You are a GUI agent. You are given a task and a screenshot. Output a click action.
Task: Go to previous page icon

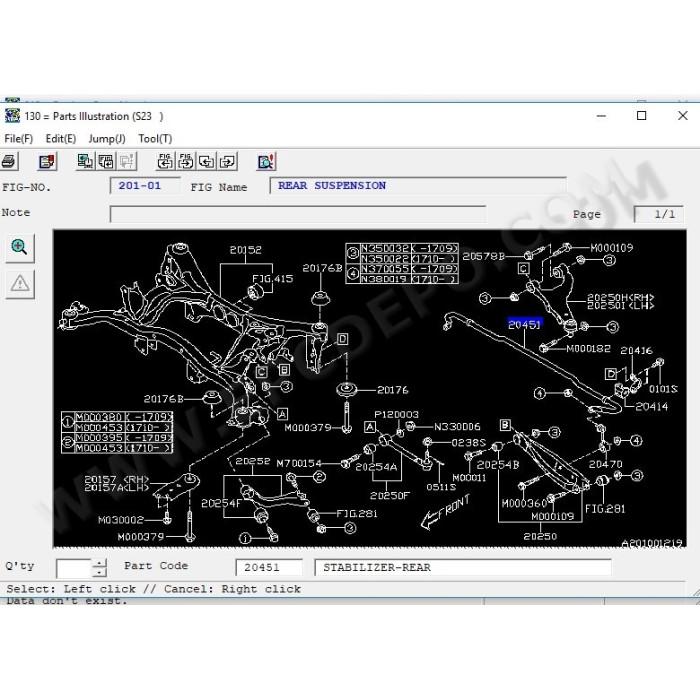tap(206, 161)
